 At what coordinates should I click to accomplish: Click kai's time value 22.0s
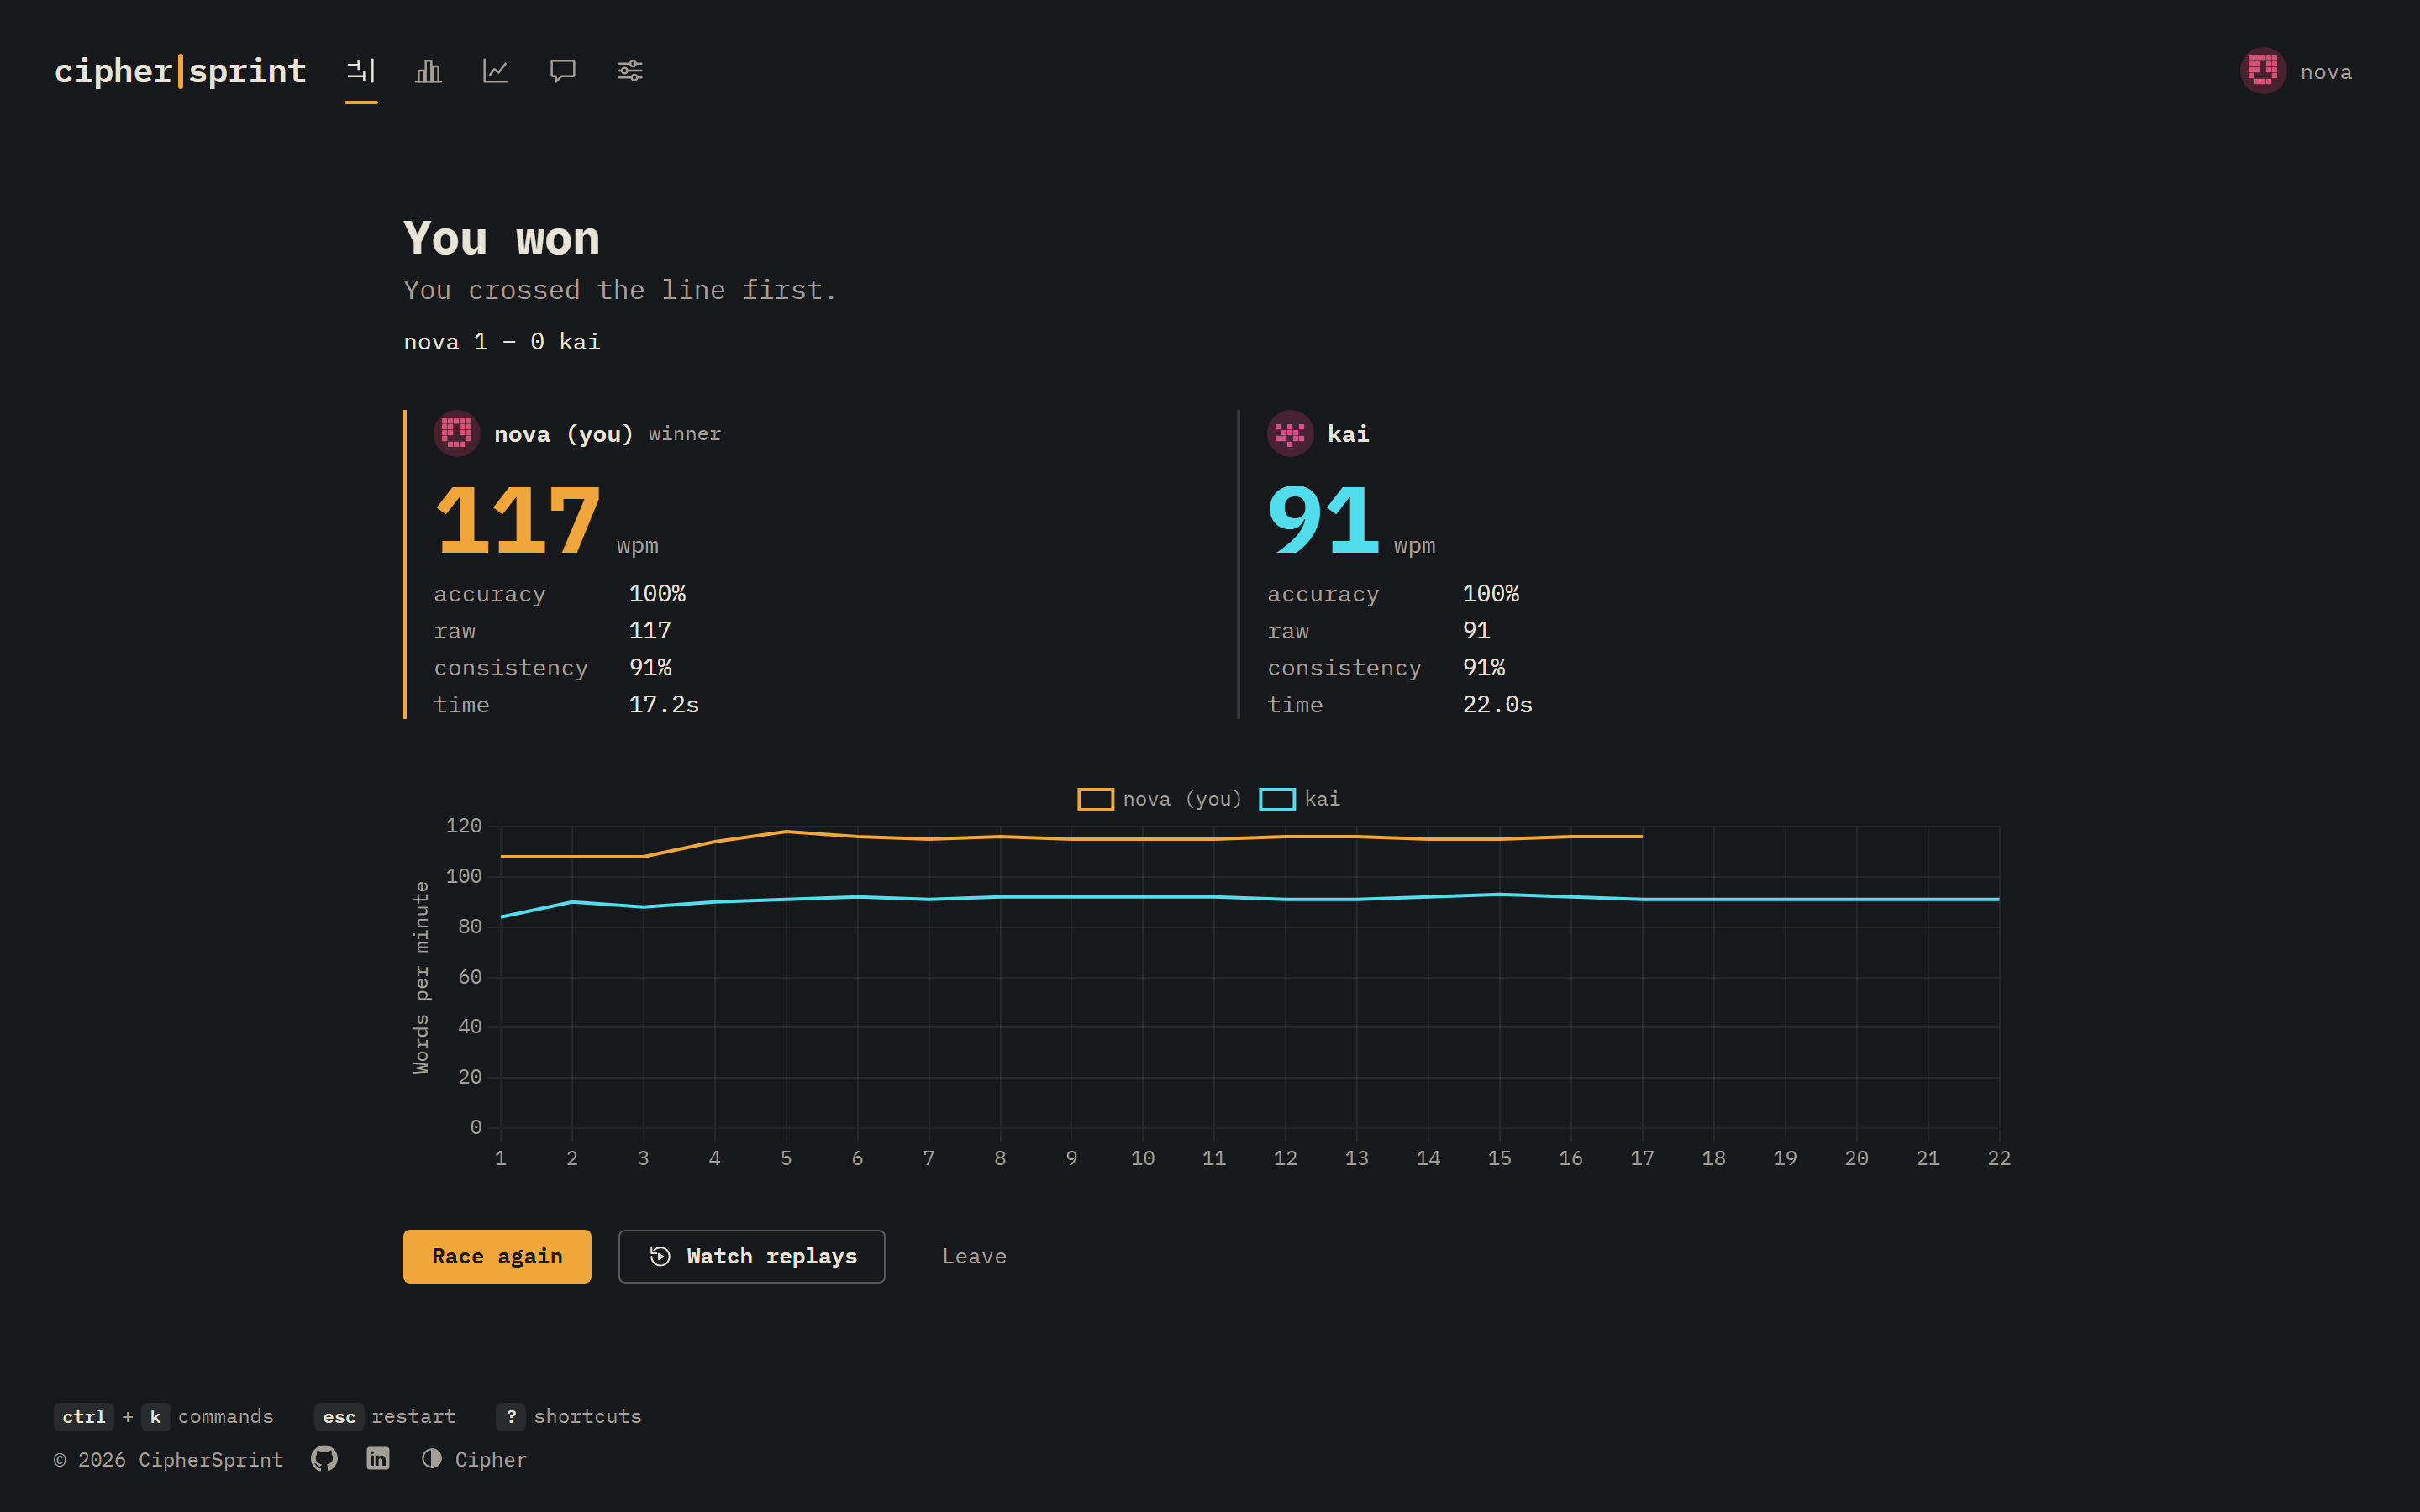pyautogui.click(x=1497, y=704)
